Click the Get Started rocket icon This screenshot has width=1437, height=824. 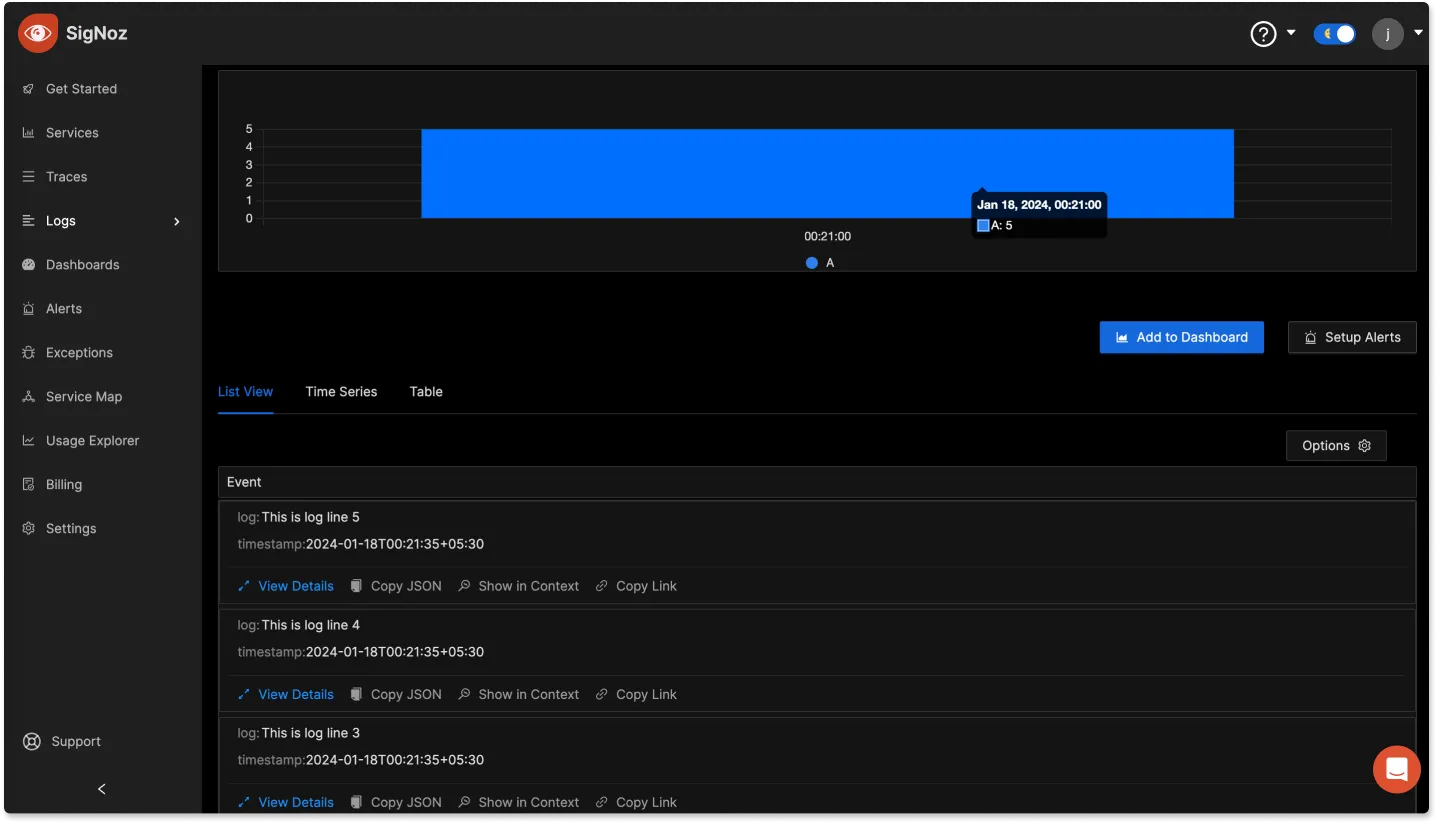pos(28,89)
